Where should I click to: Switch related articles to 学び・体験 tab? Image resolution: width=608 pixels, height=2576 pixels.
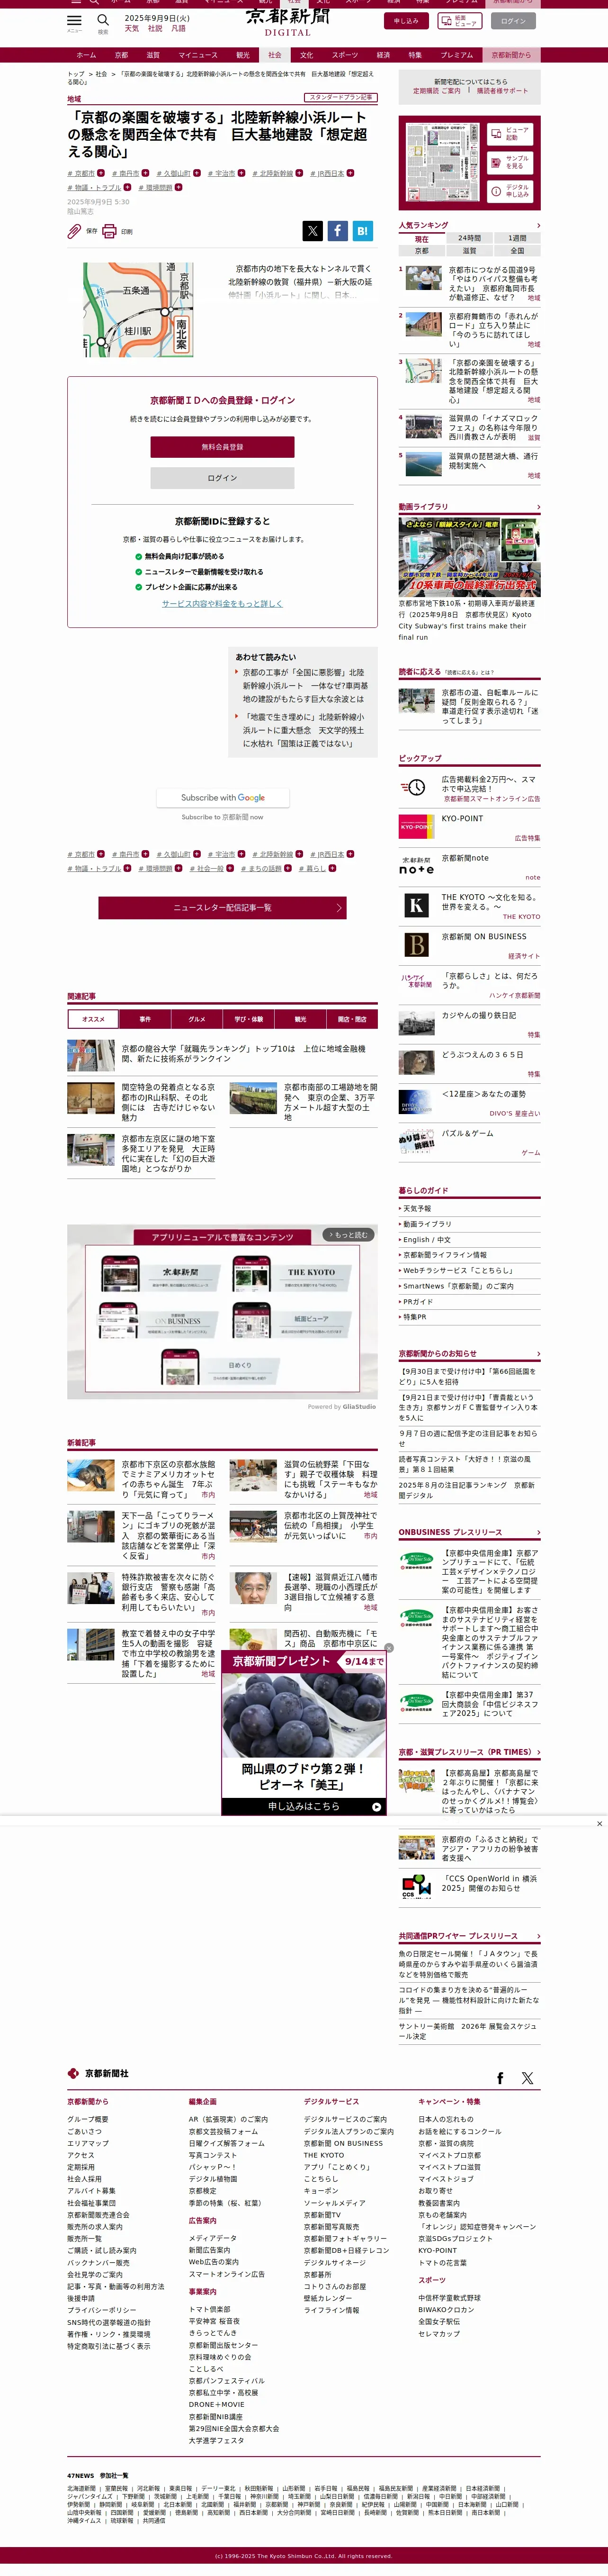249,1019
